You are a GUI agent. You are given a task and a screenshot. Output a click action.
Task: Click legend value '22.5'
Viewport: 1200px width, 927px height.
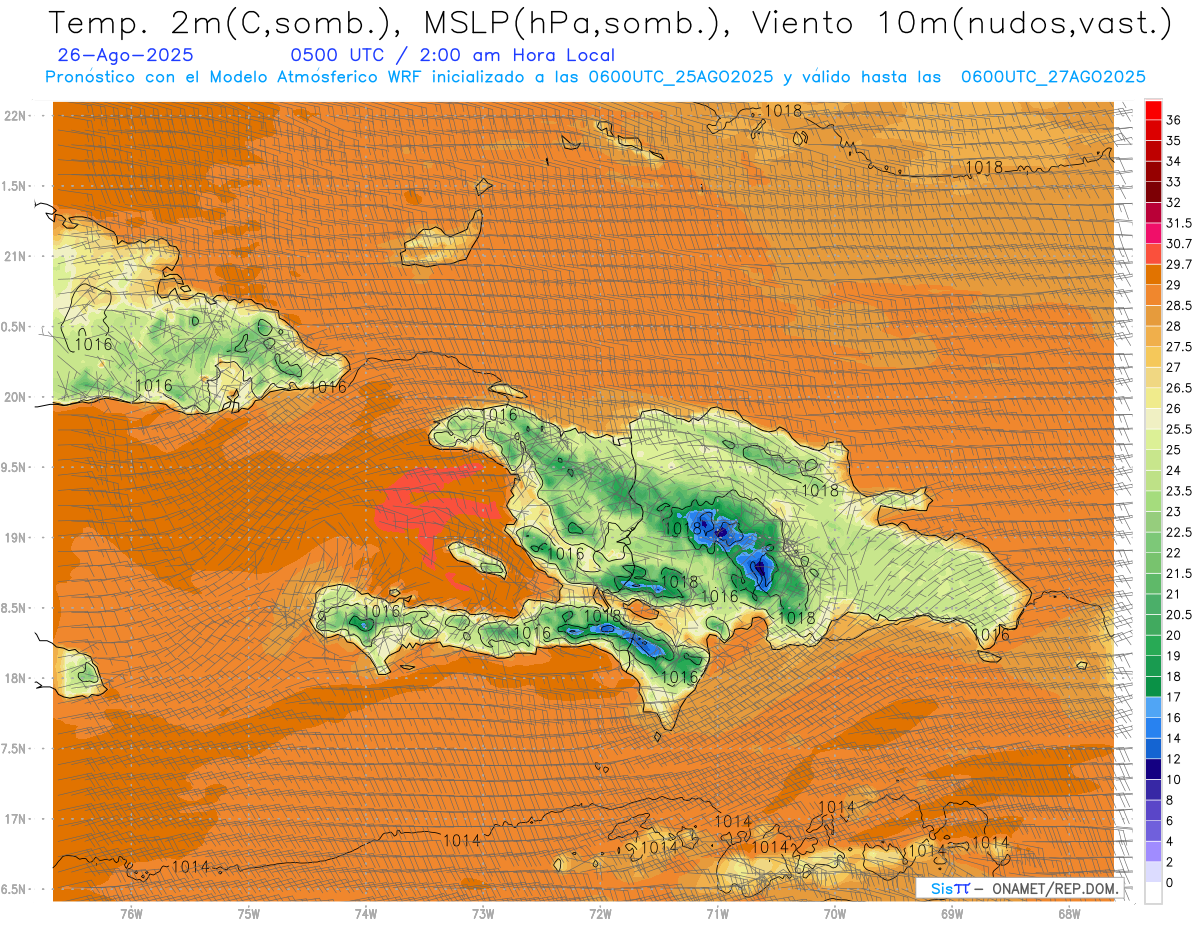point(1179,532)
